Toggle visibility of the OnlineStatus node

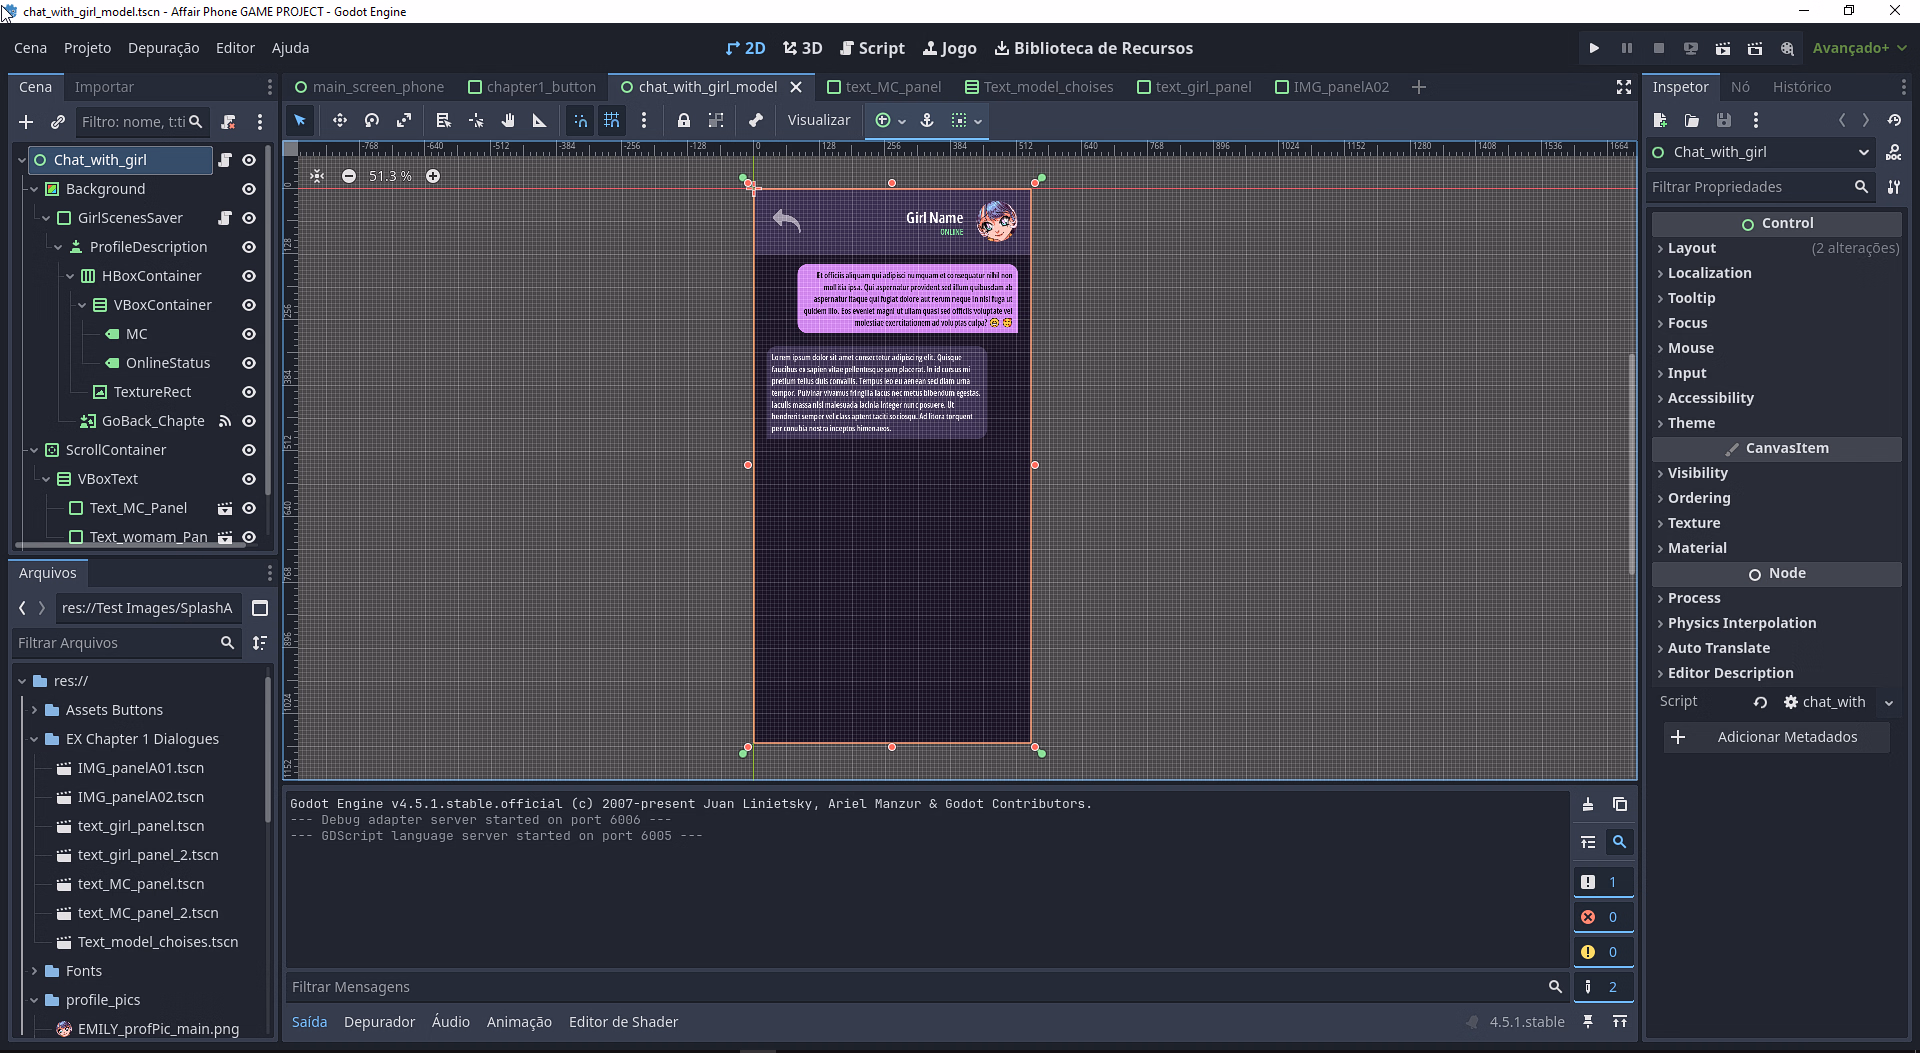(249, 363)
